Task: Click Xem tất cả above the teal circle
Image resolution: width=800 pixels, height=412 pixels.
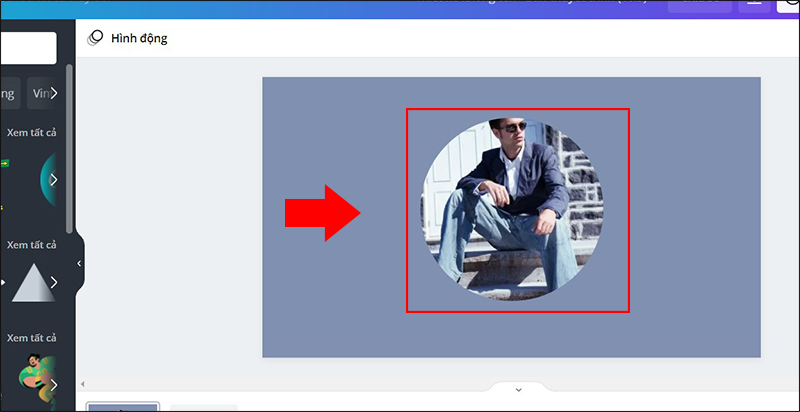Action: [x=31, y=133]
